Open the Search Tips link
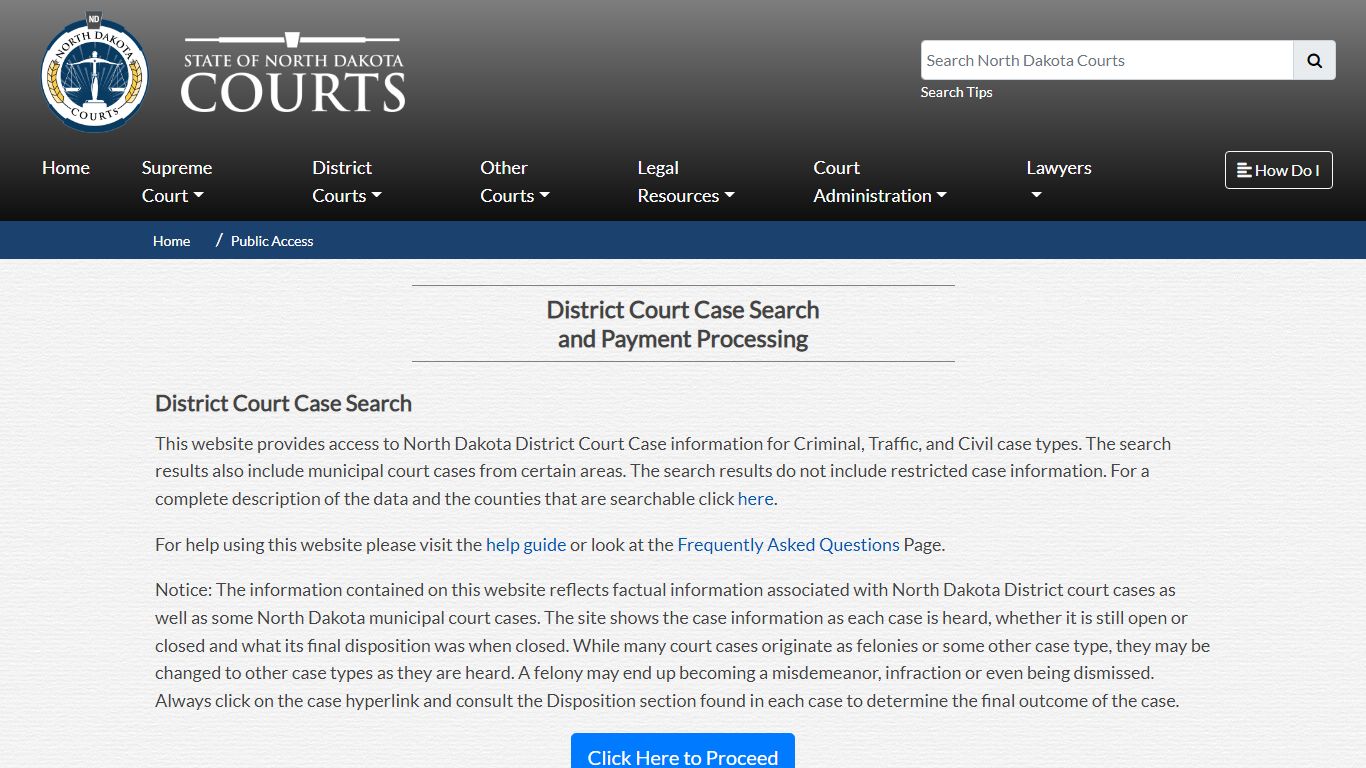The image size is (1366, 768). 956,92
